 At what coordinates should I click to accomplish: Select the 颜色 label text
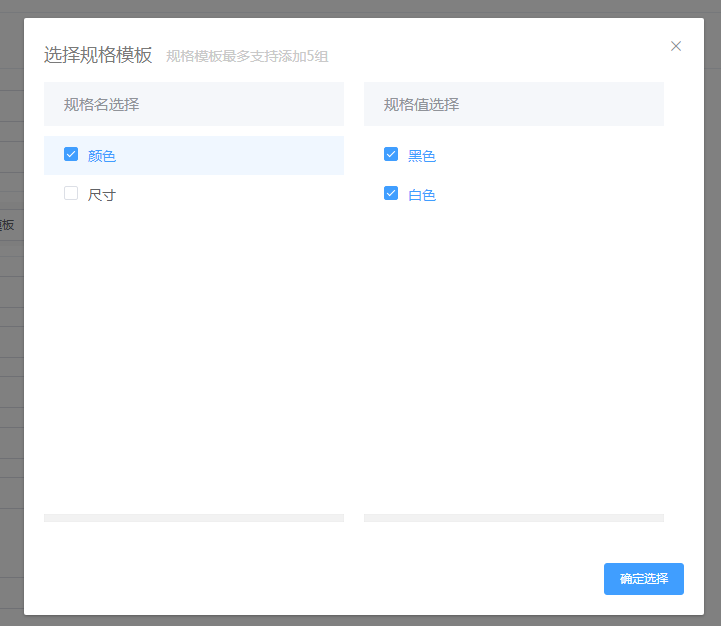click(102, 156)
